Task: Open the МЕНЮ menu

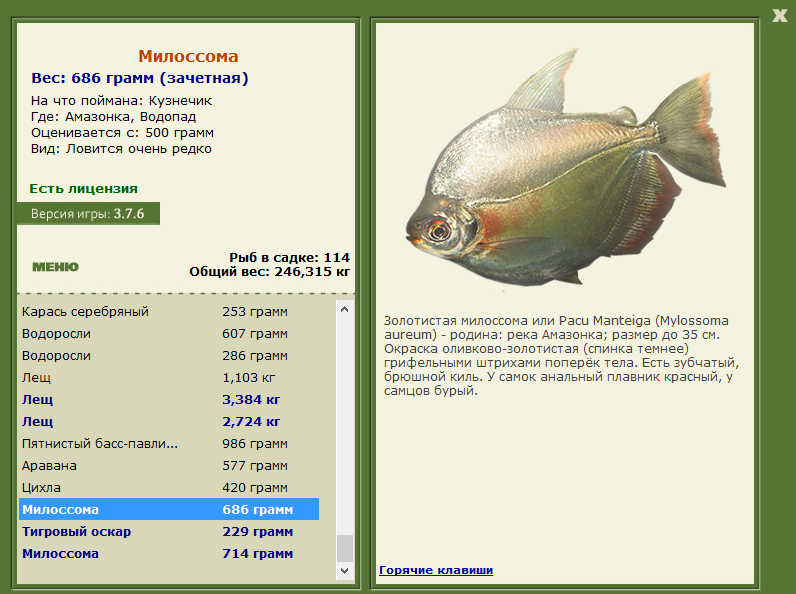Action: point(55,267)
